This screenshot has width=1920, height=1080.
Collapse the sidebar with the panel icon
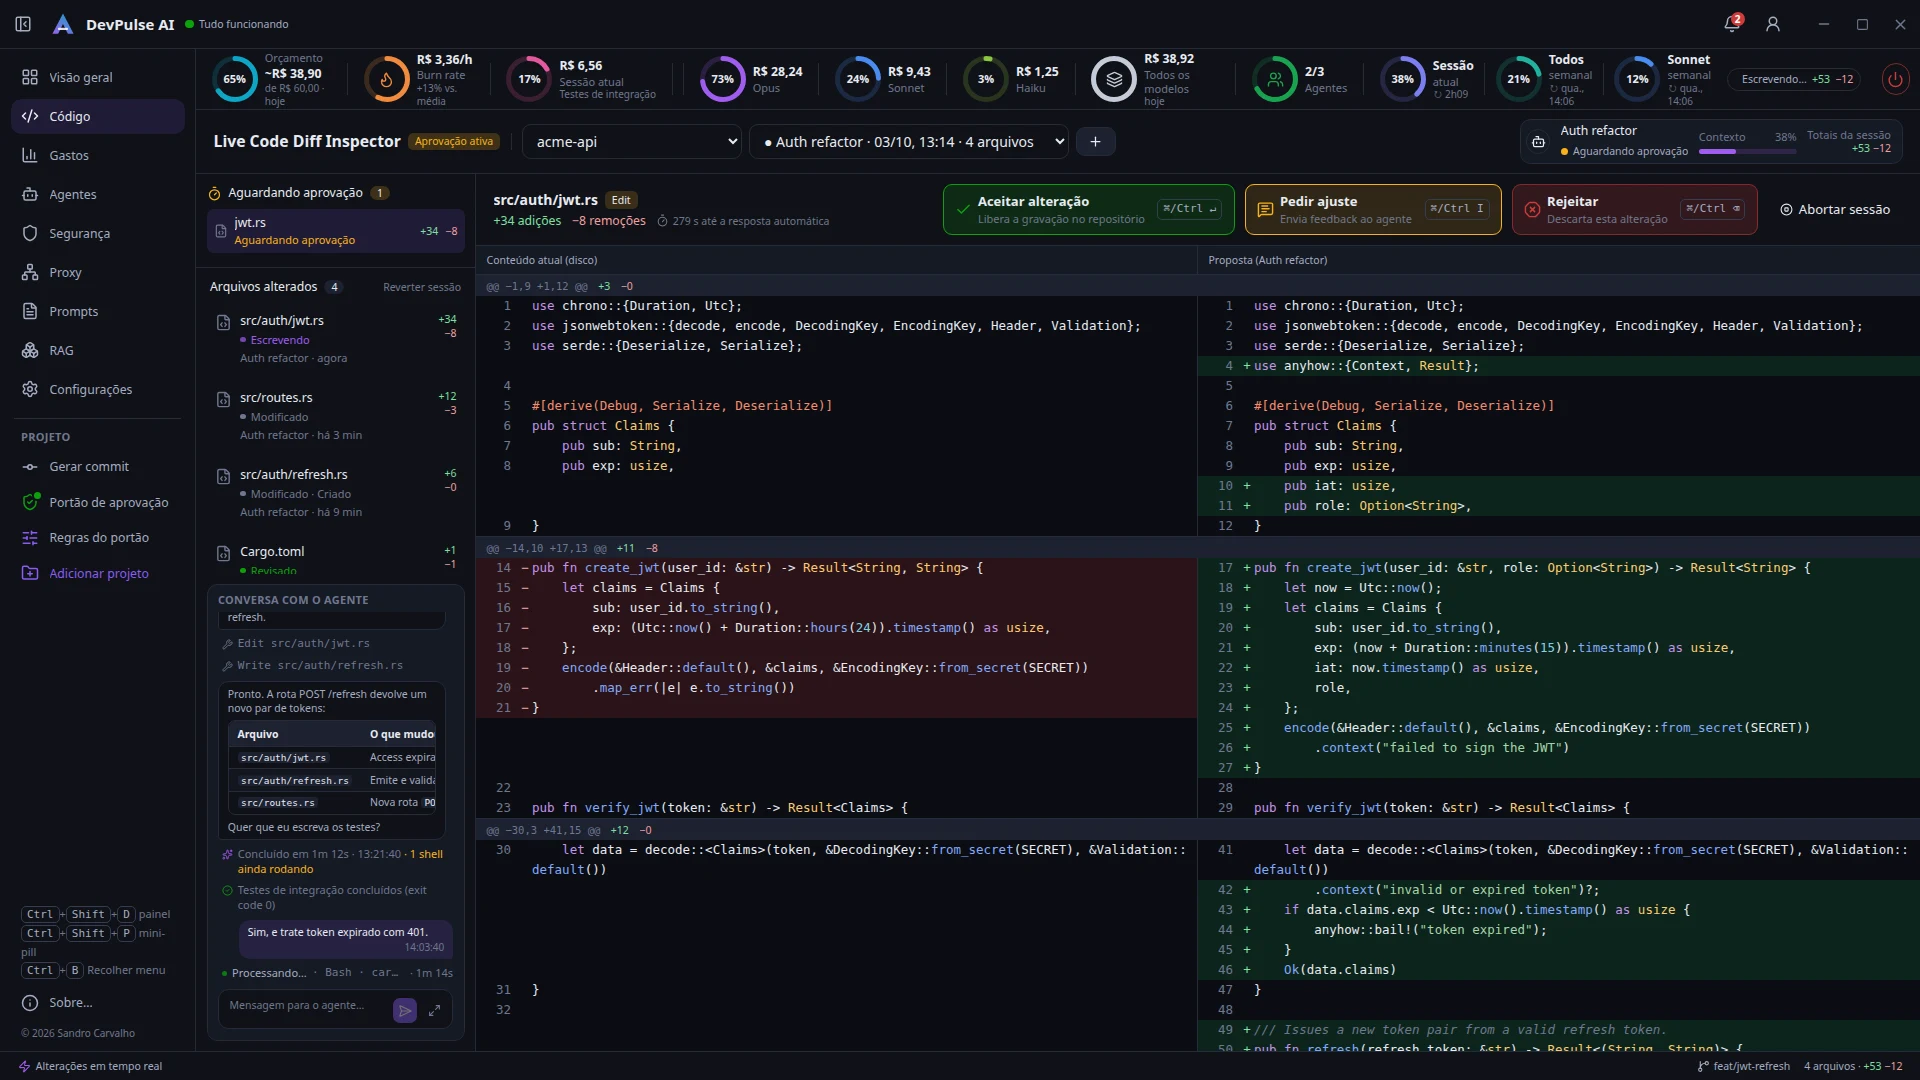coord(23,24)
